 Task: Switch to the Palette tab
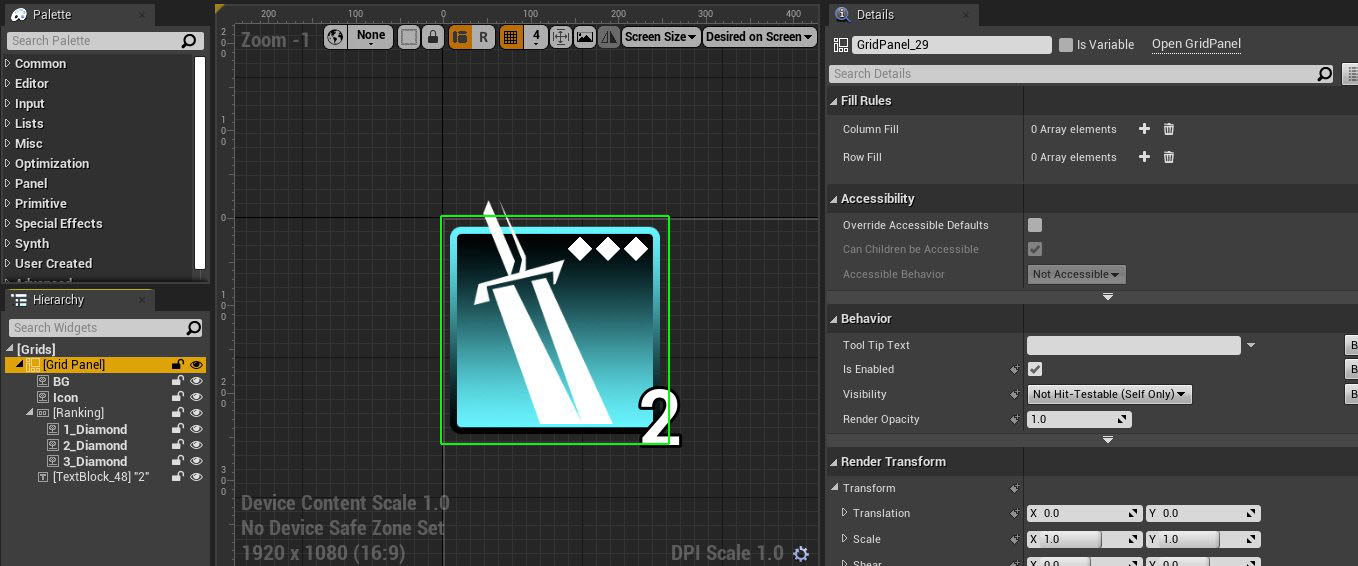coord(52,15)
